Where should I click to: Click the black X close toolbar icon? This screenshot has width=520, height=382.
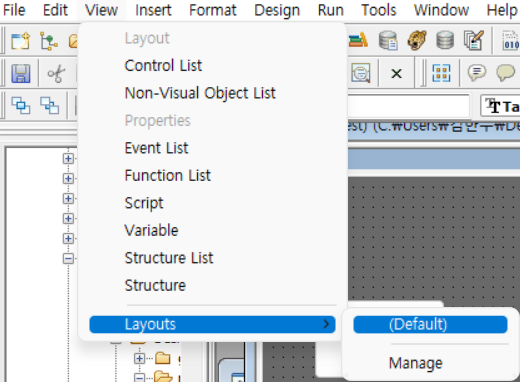tap(396, 73)
